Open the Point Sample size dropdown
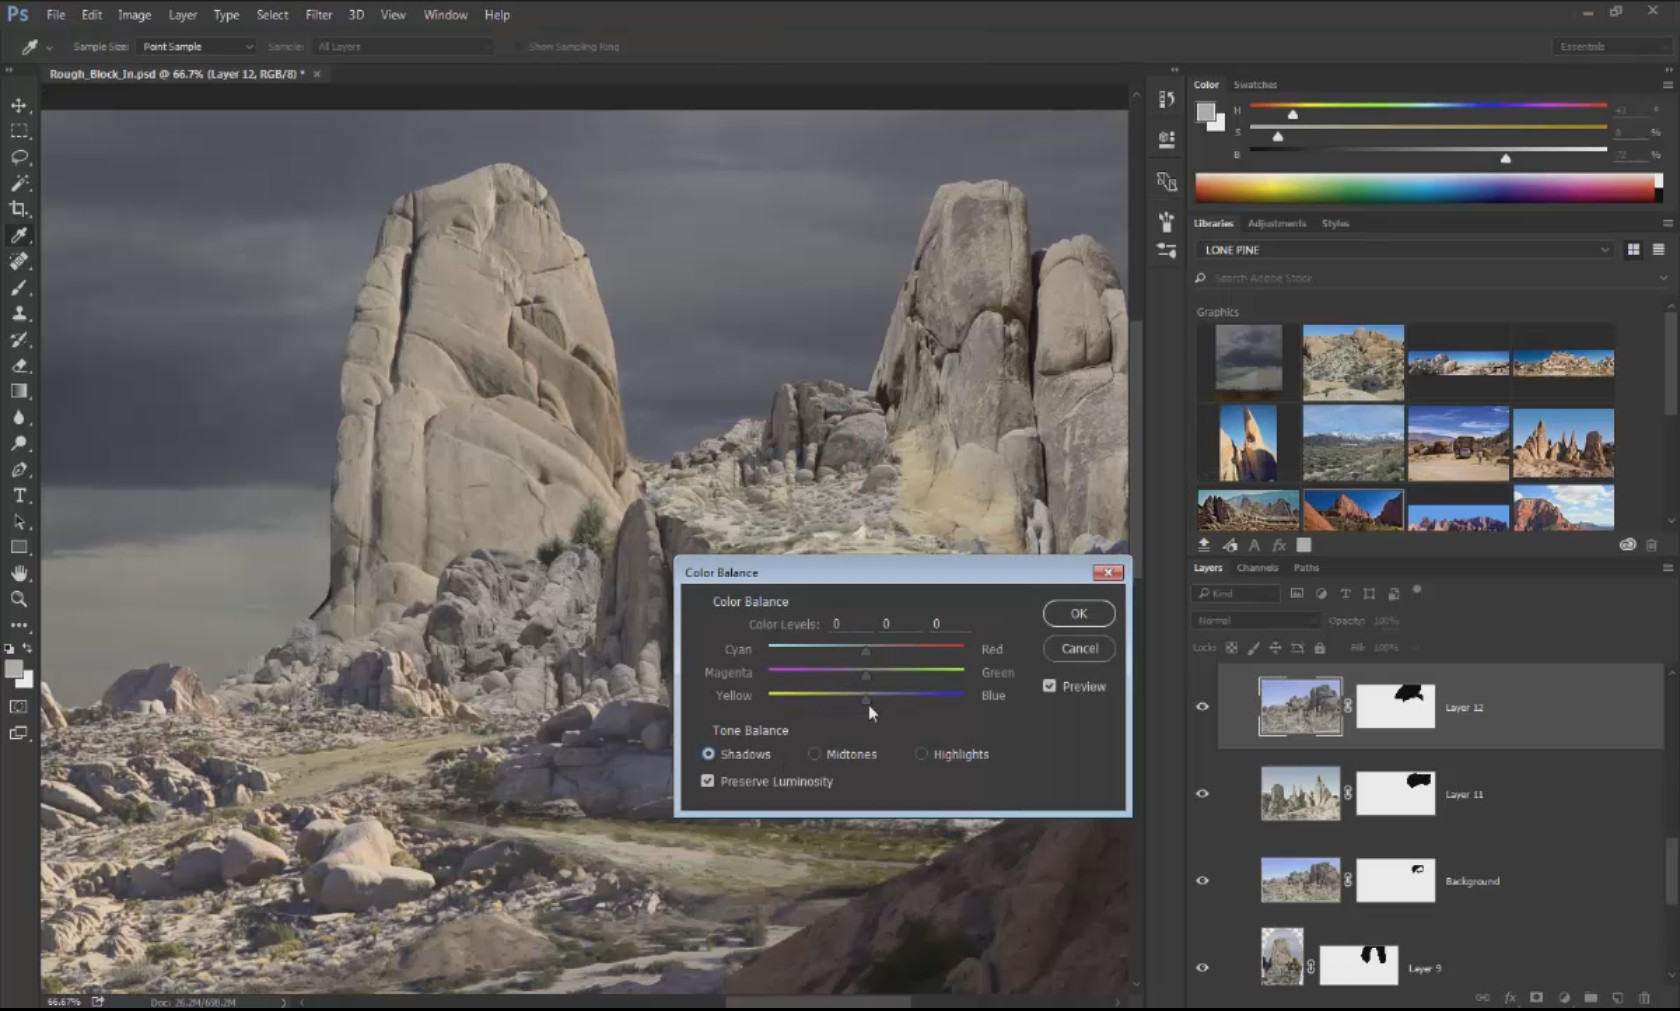 pyautogui.click(x=196, y=47)
